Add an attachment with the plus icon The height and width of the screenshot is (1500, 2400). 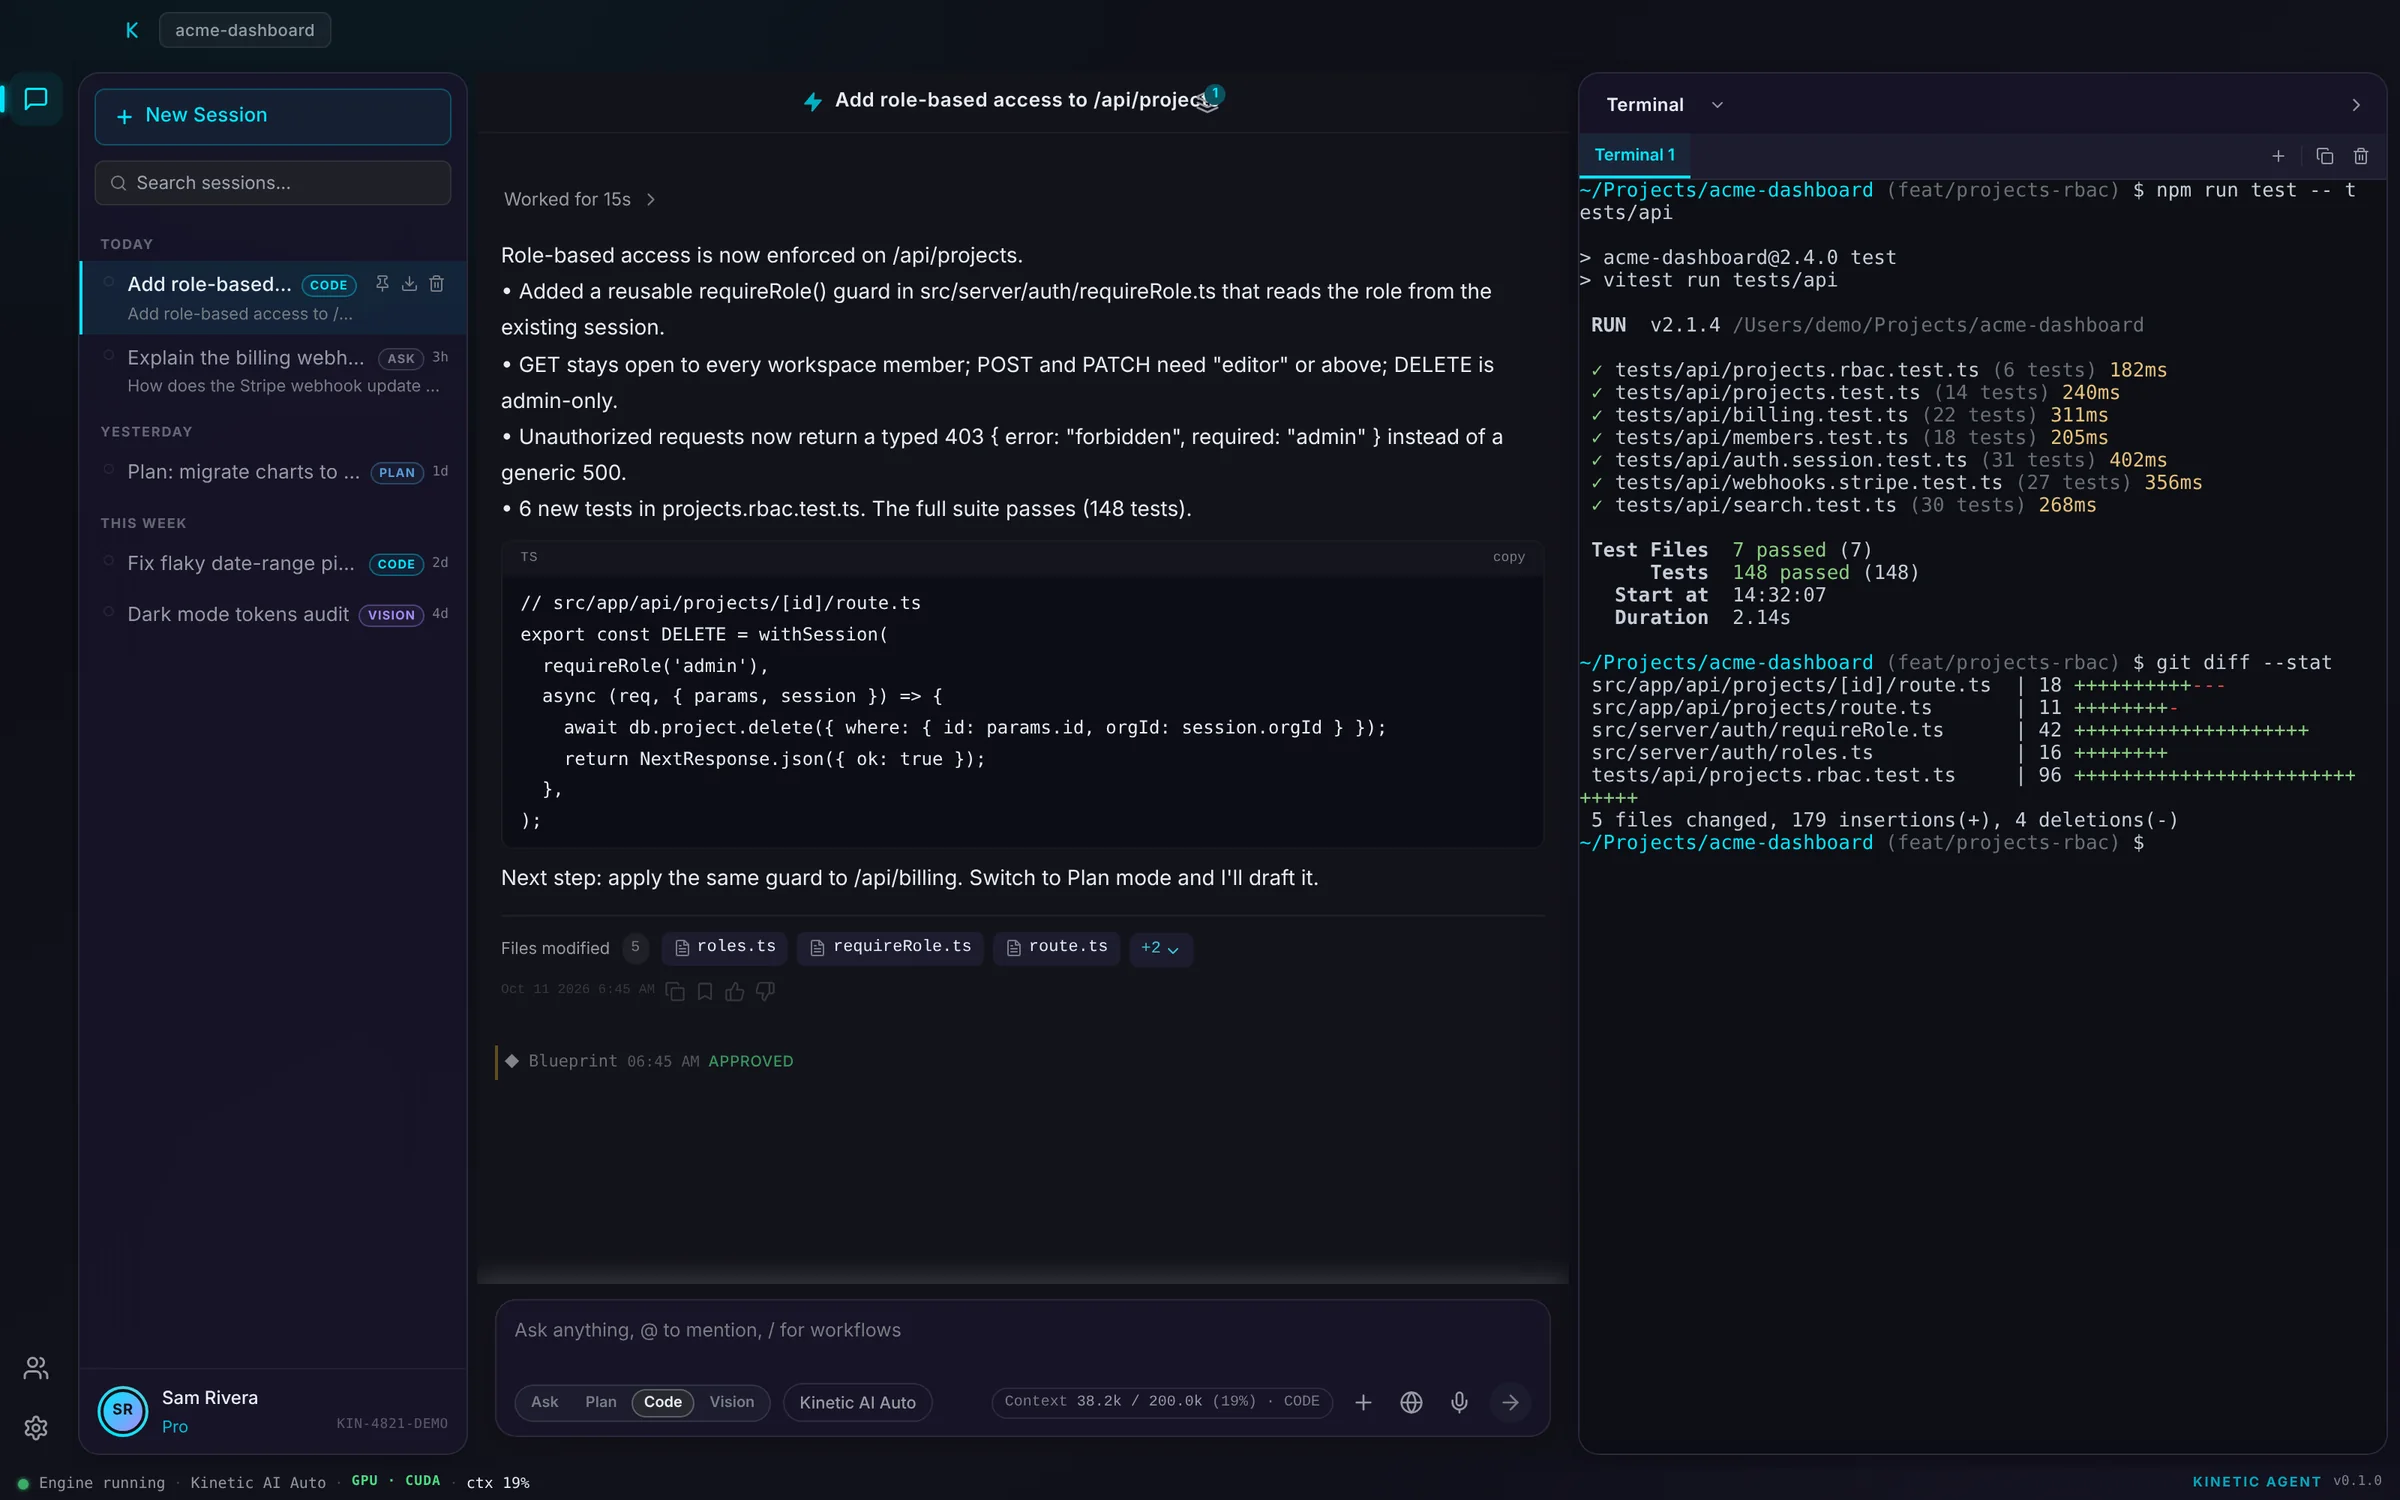click(x=1363, y=1402)
